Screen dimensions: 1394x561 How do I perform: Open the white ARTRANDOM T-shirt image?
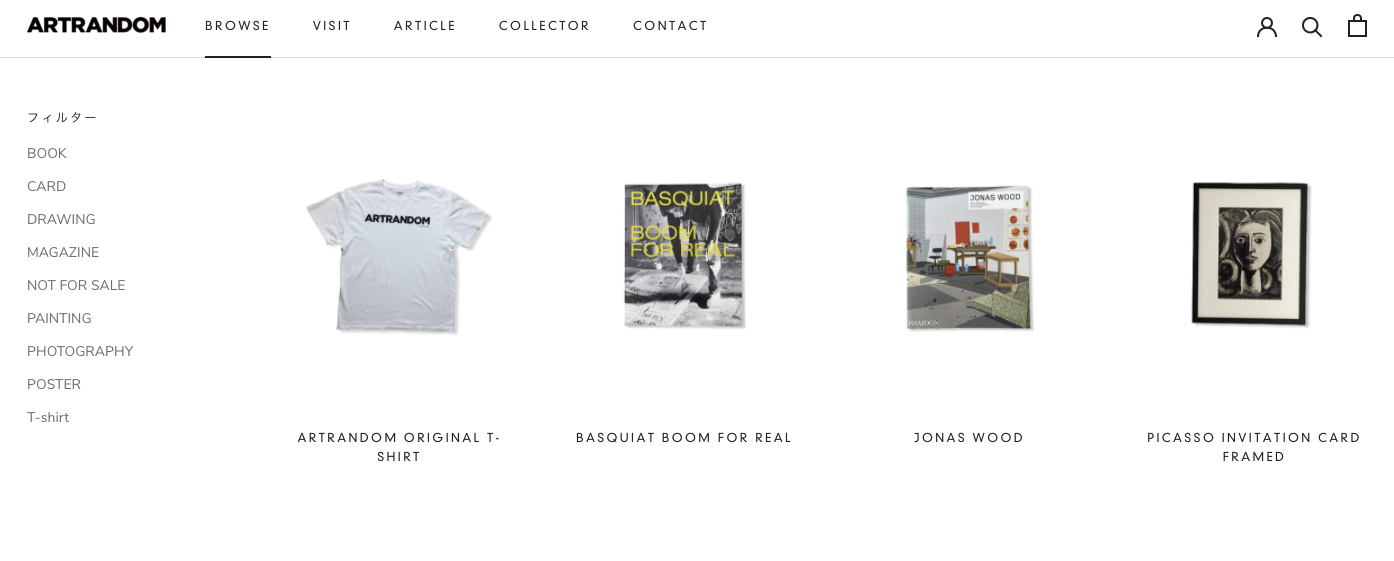tap(399, 256)
